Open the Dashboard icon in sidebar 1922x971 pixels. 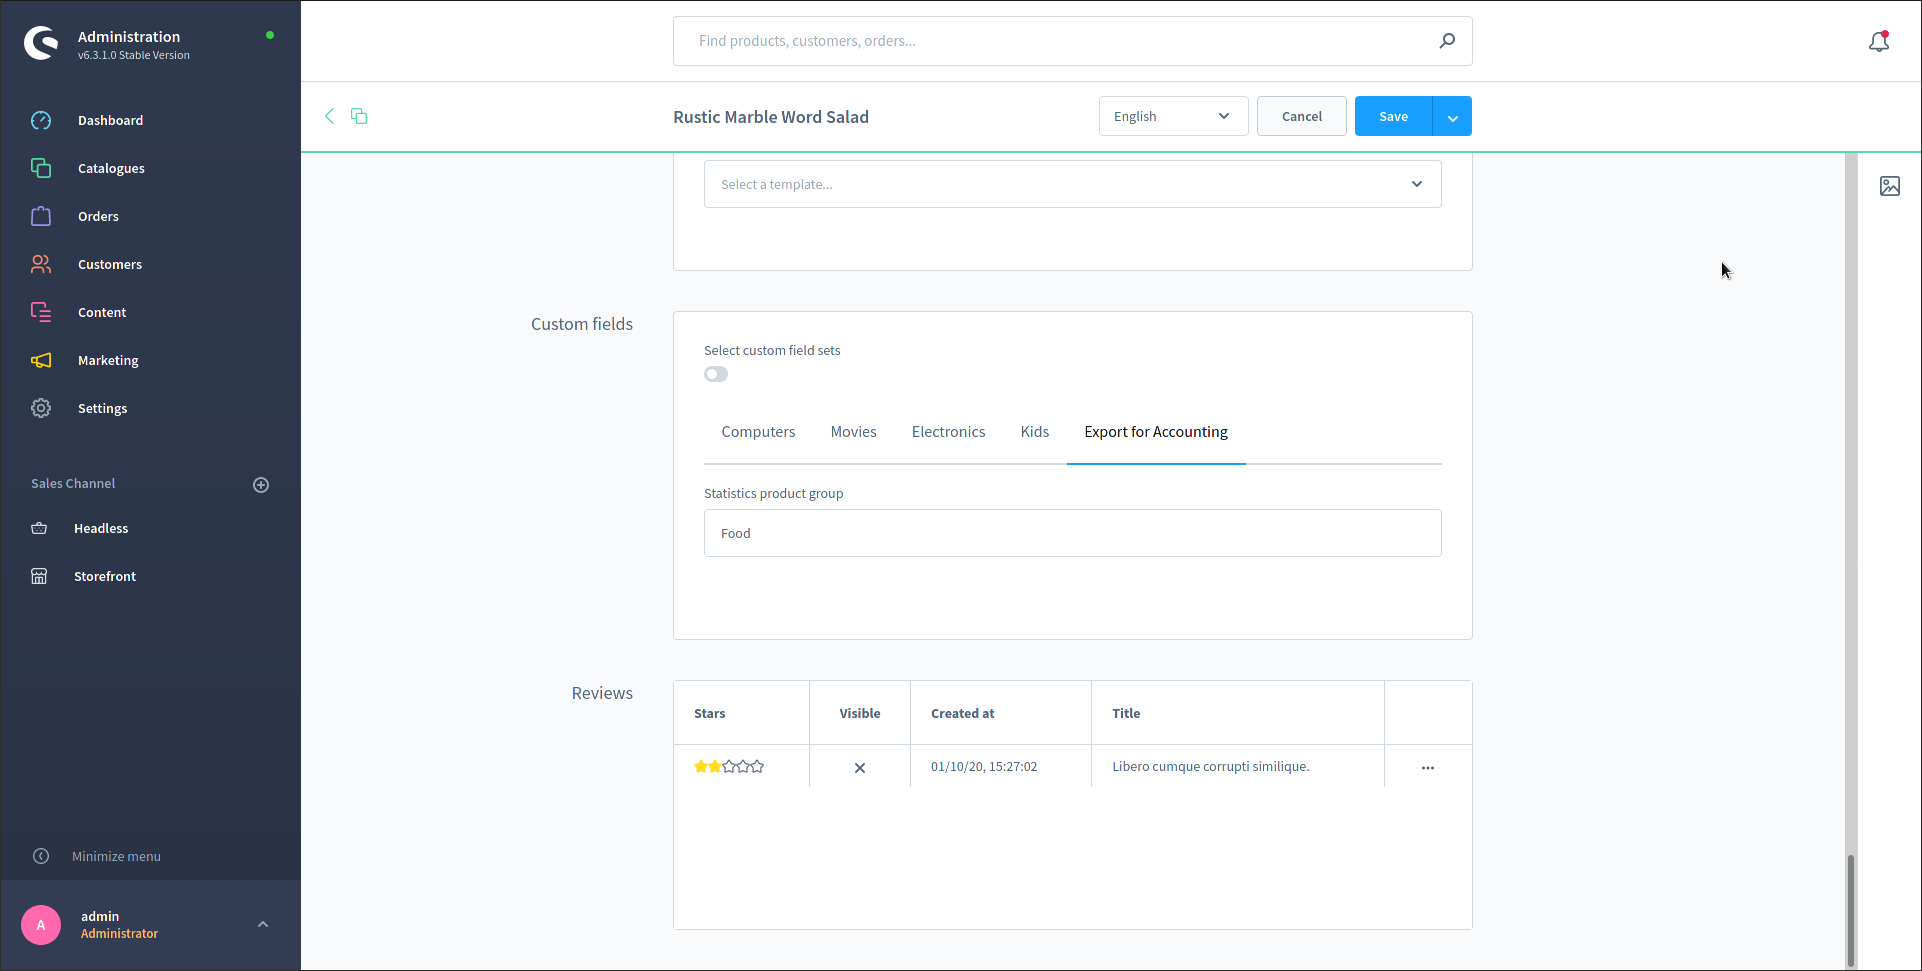pos(41,120)
